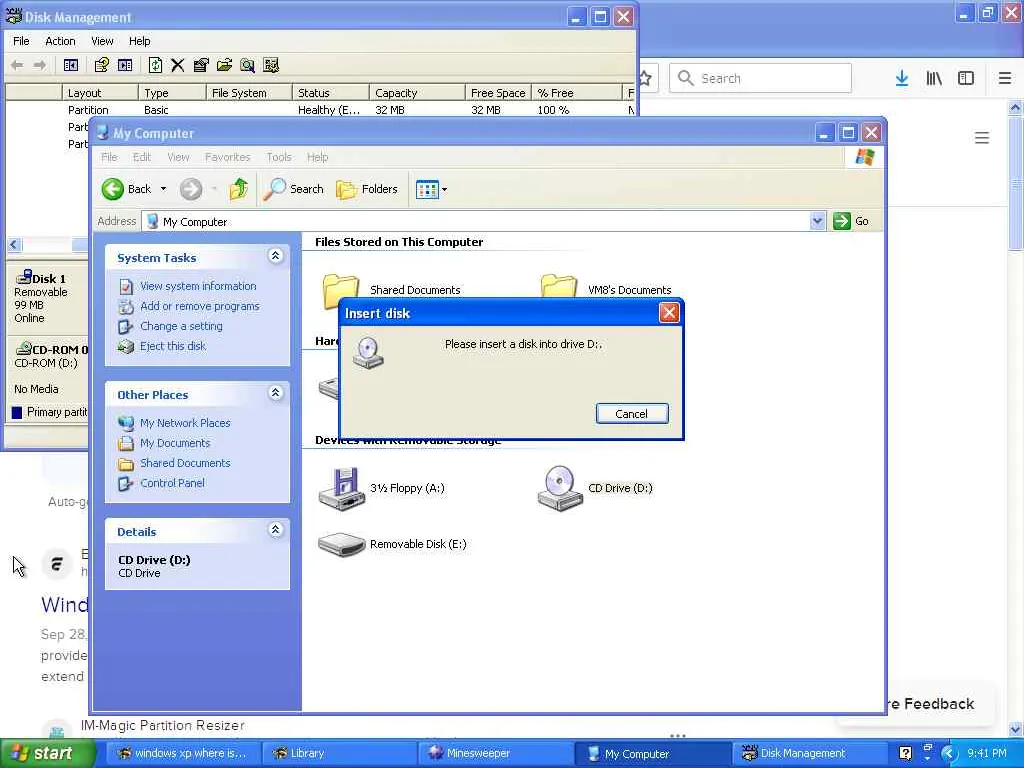Image resolution: width=1024 pixels, height=768 pixels.
Task: Collapse the Other Places panel
Action: pyautogui.click(x=276, y=393)
